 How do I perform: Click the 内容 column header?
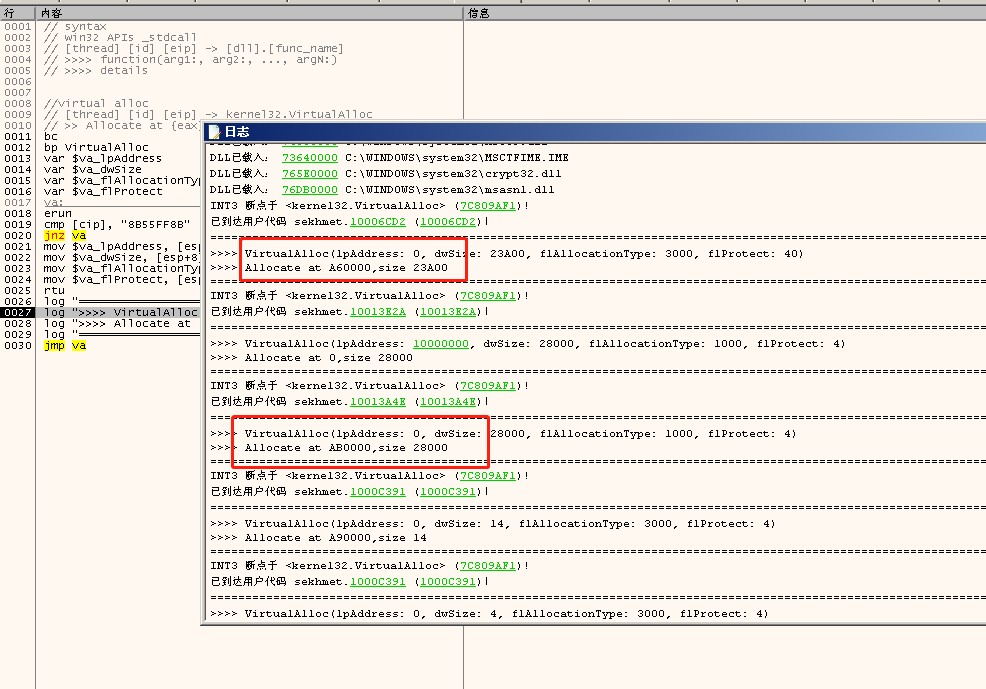click(x=52, y=13)
